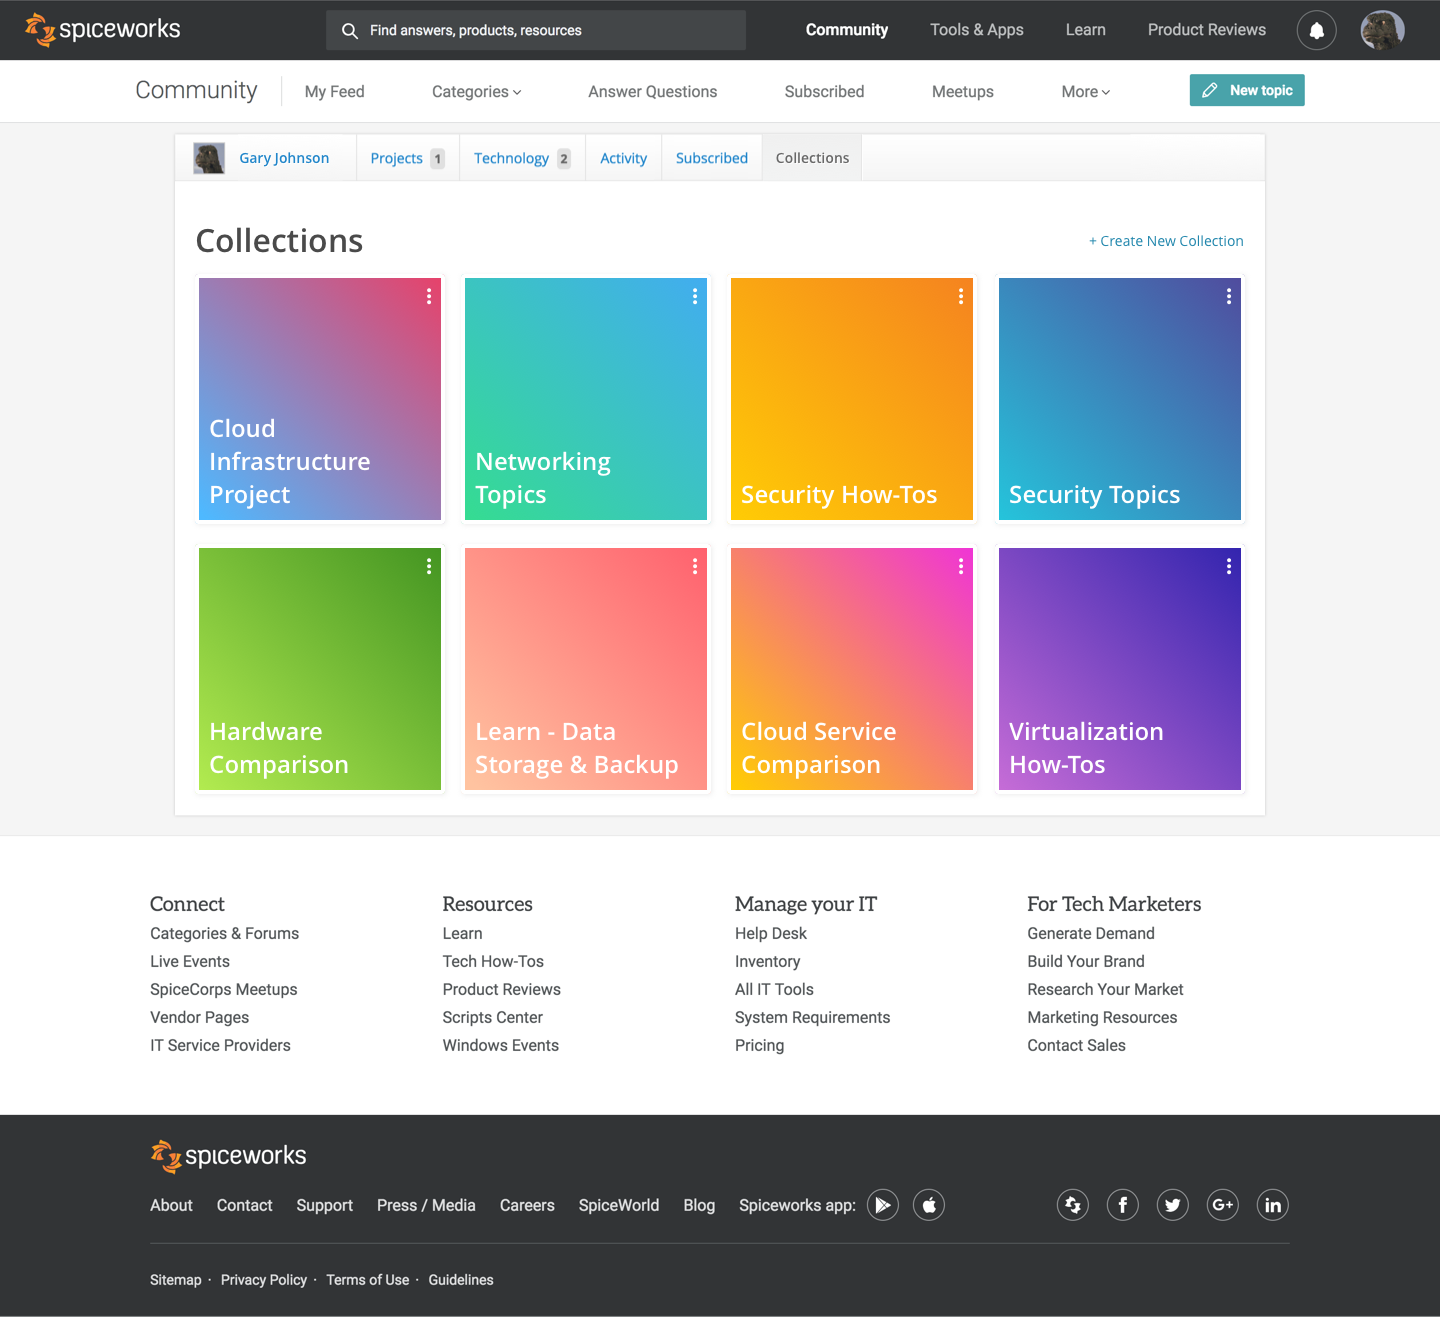
Task: Click the Spiceworks logo in the footer
Action: [x=229, y=1156]
